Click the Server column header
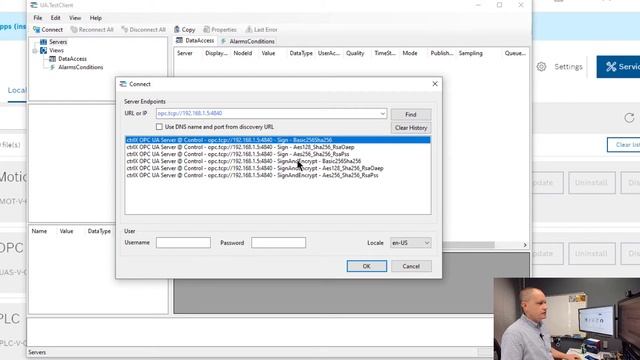The image size is (640, 360). point(185,53)
